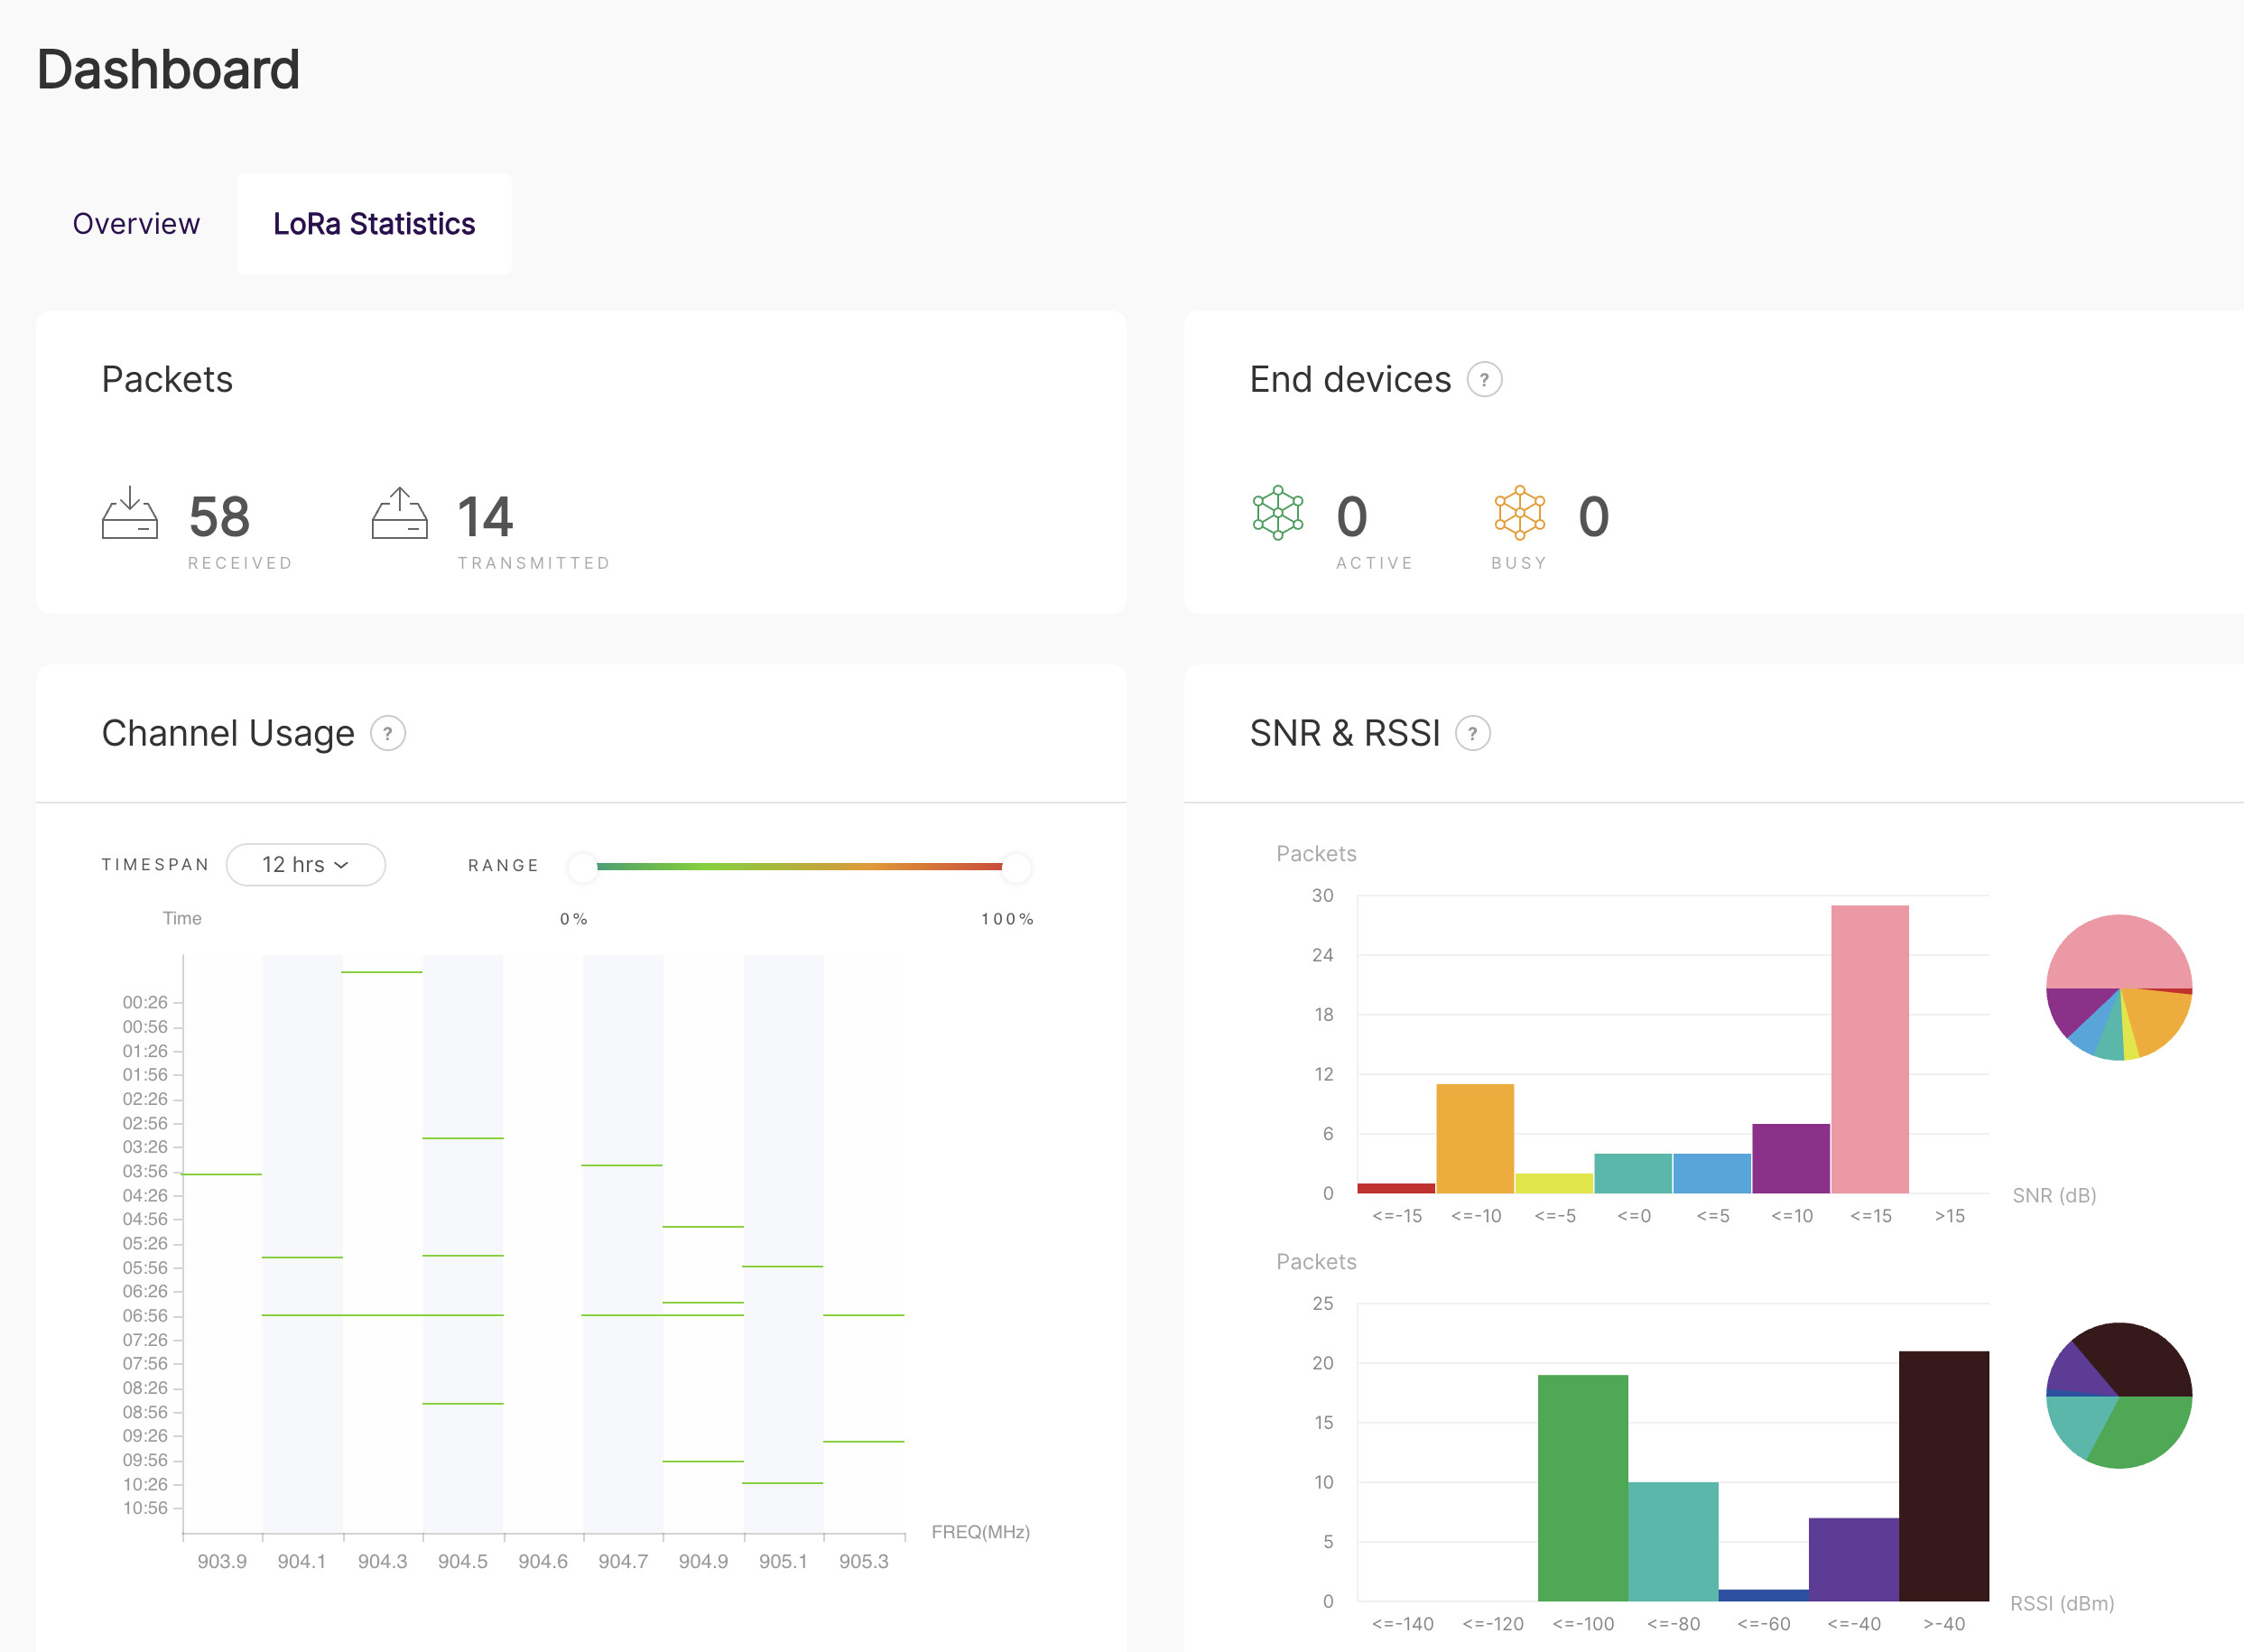Click the orange busy devices icon
Viewport: 2244px width, 1652px height.
(1519, 514)
